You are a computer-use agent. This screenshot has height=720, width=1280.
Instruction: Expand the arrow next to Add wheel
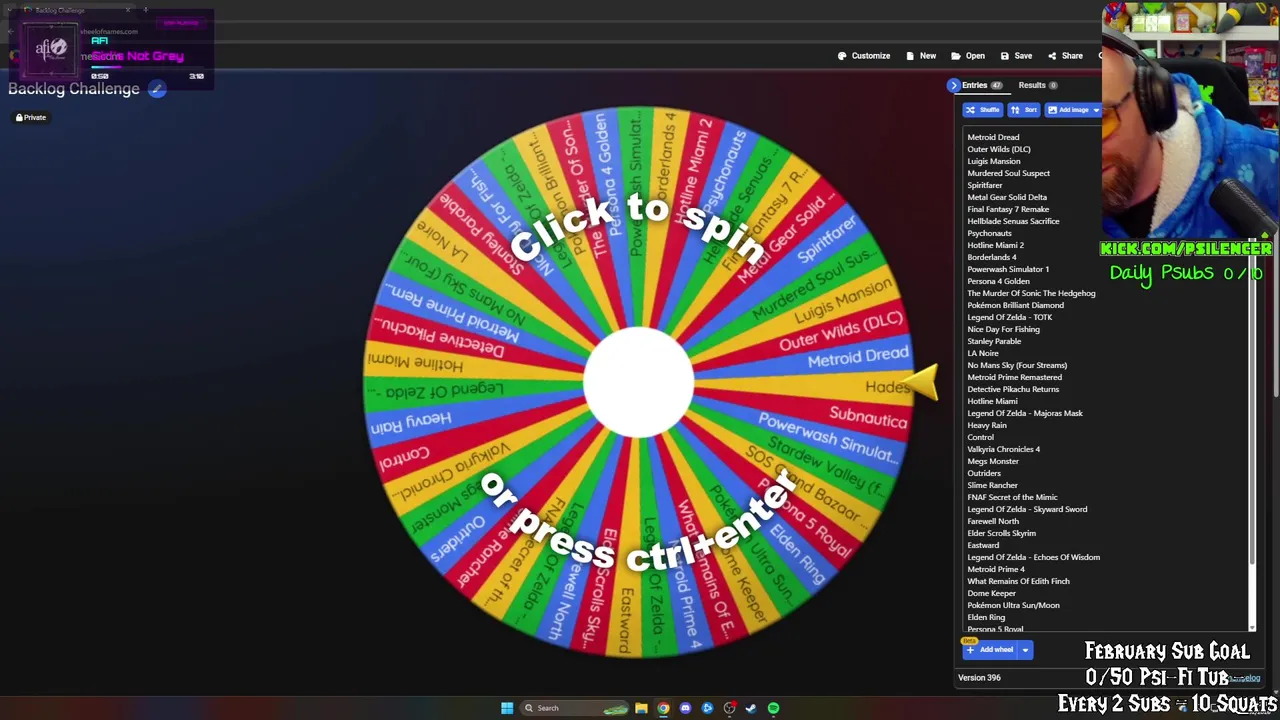point(1025,650)
